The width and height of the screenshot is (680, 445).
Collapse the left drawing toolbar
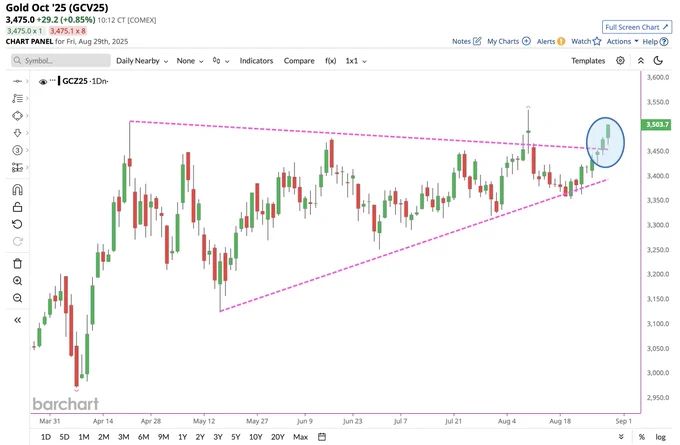(x=17, y=320)
